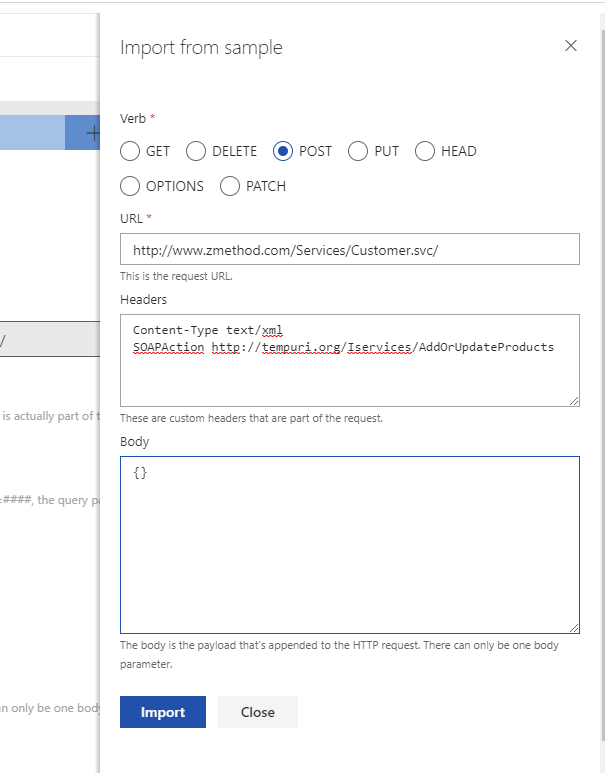Click the Content-Type line in Headers box
The image size is (605, 773).
pos(208,329)
